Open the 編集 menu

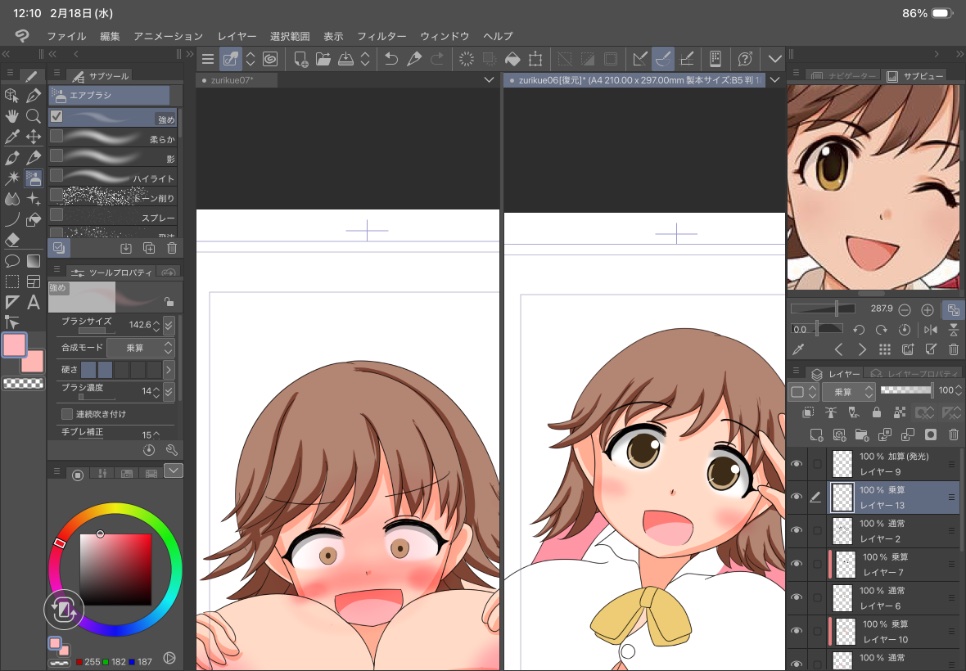tap(110, 36)
